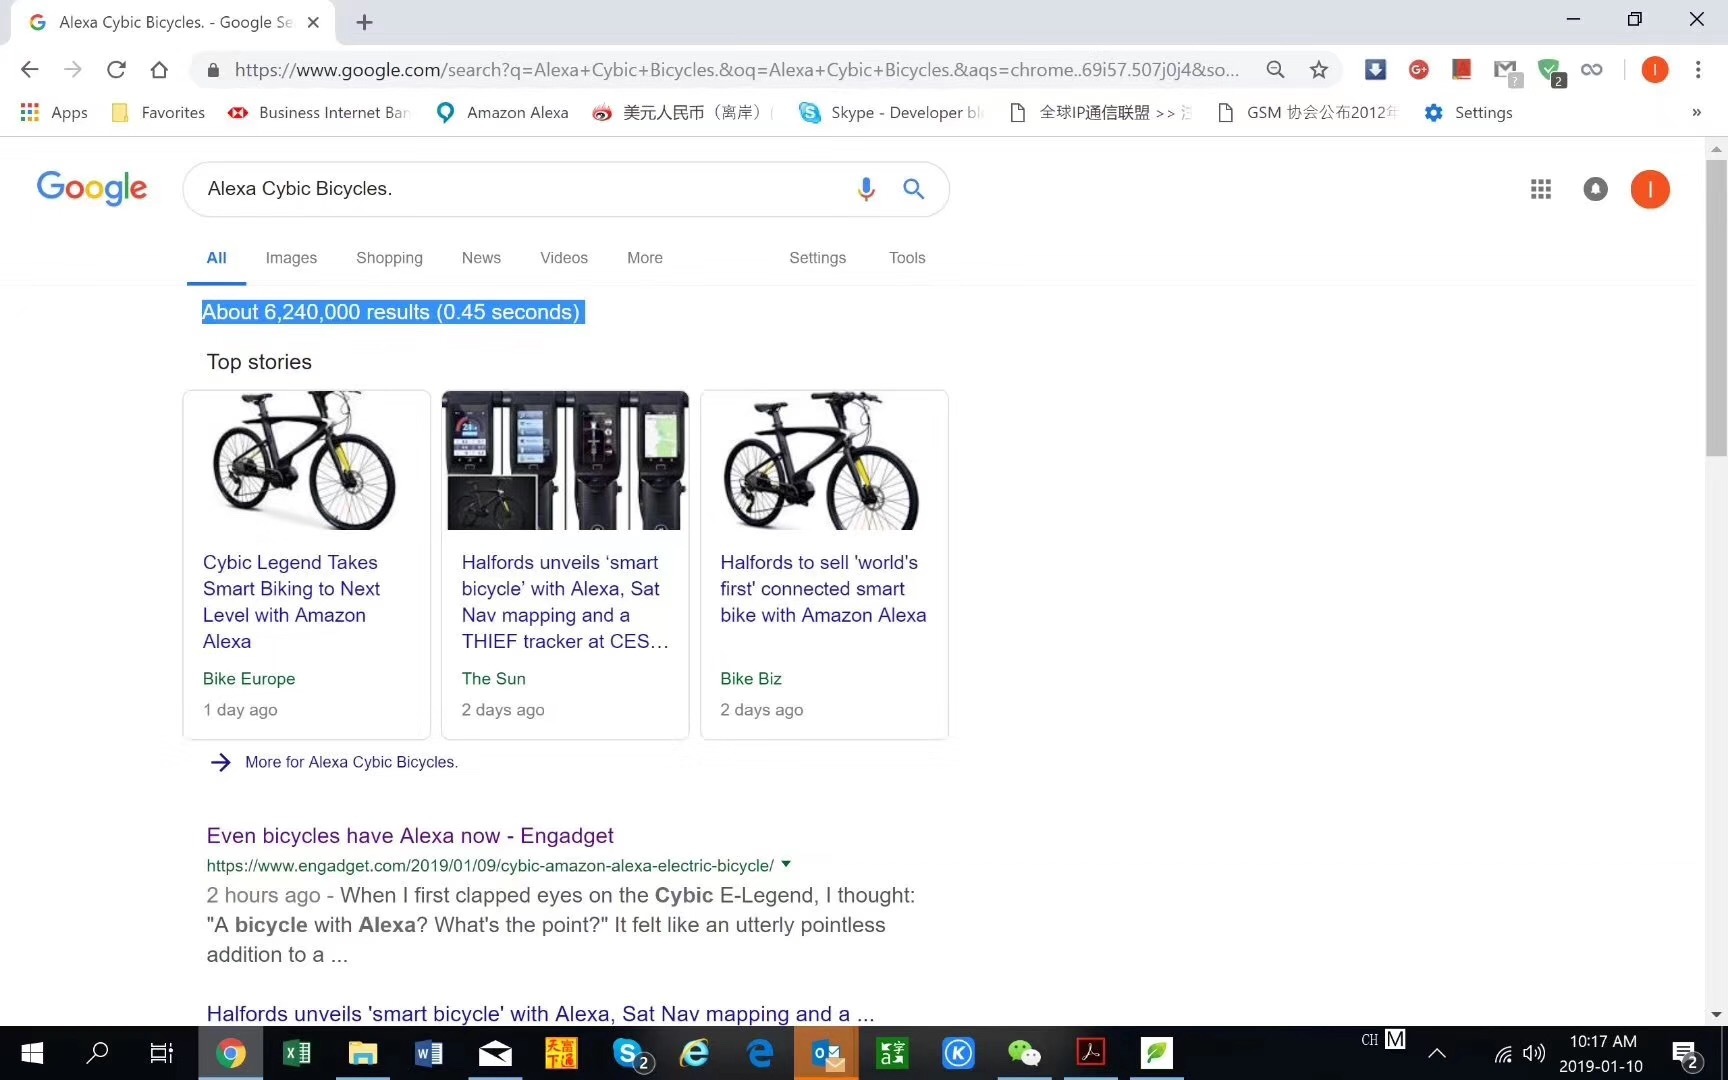Image resolution: width=1728 pixels, height=1080 pixels.
Task: Launch Excel from the taskbar
Action: 297,1053
